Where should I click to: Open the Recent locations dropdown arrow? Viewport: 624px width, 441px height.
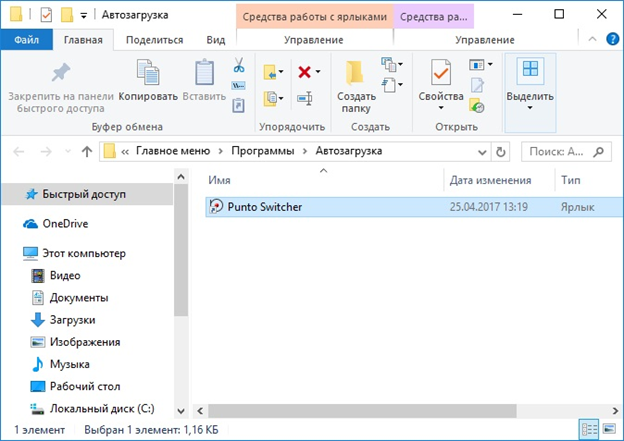(68, 152)
